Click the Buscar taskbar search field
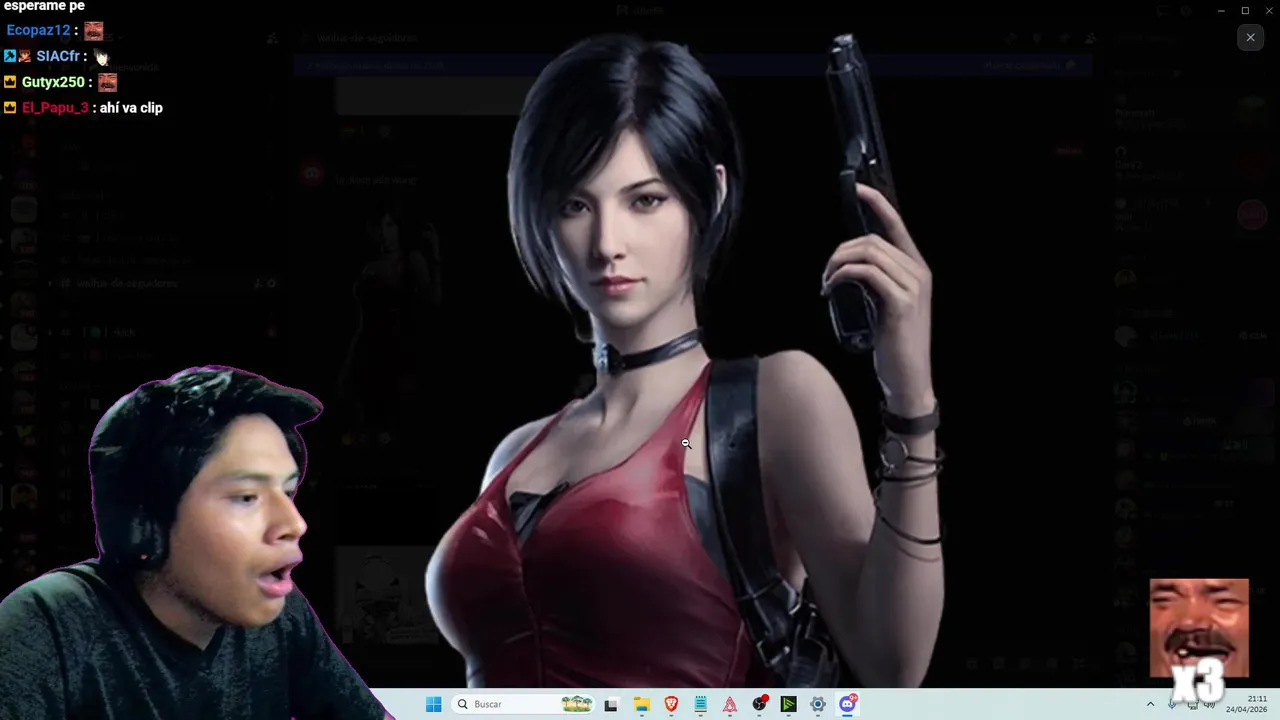Screen dimensions: 1280x720 pyautogui.click(x=523, y=704)
